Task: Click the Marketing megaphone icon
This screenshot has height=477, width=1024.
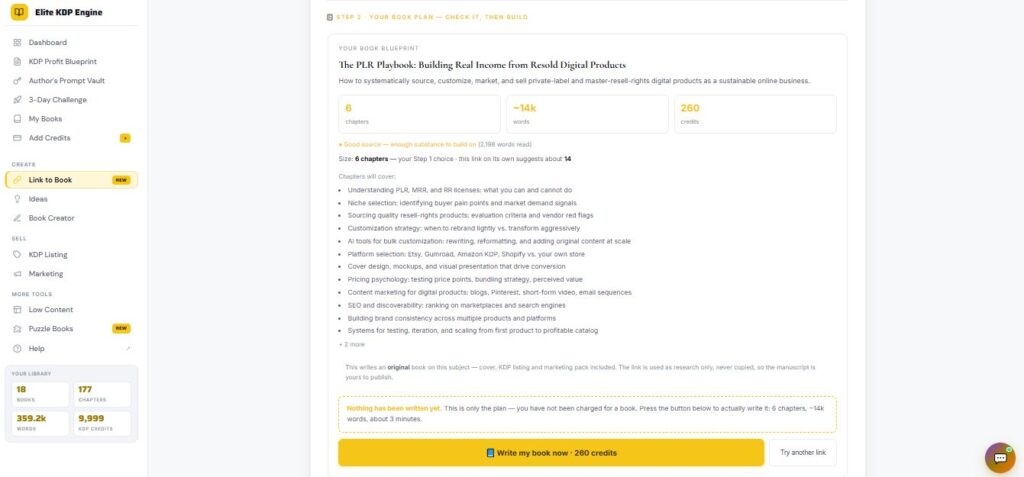Action: coord(17,274)
